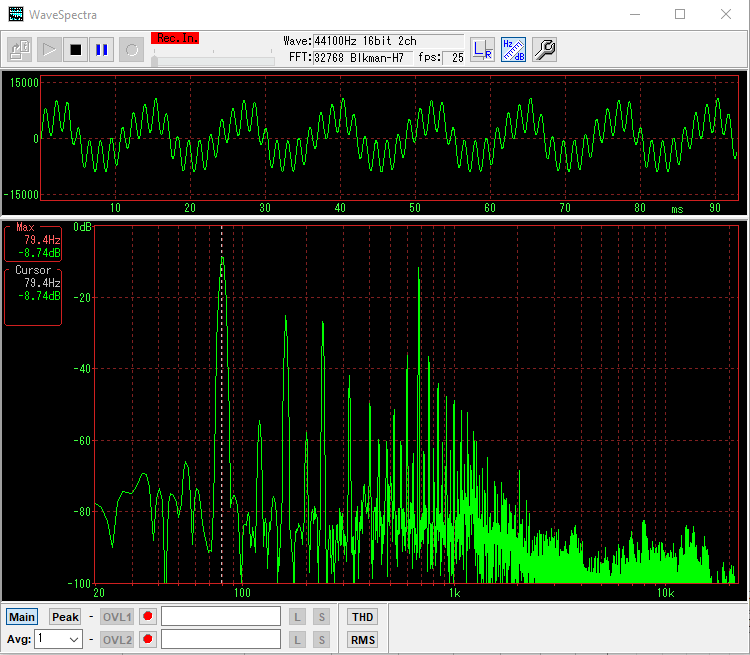Click the 15000 amplitude axis label
Viewport: 750px width, 655px height.
tap(24, 83)
